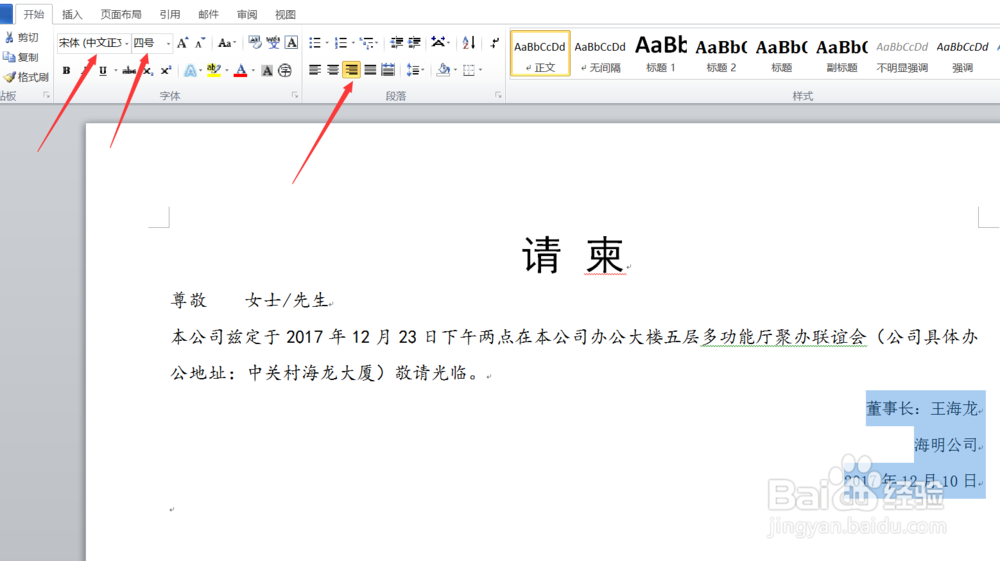Click the Copy (复制) button
The height and width of the screenshot is (561, 1000).
[21, 57]
